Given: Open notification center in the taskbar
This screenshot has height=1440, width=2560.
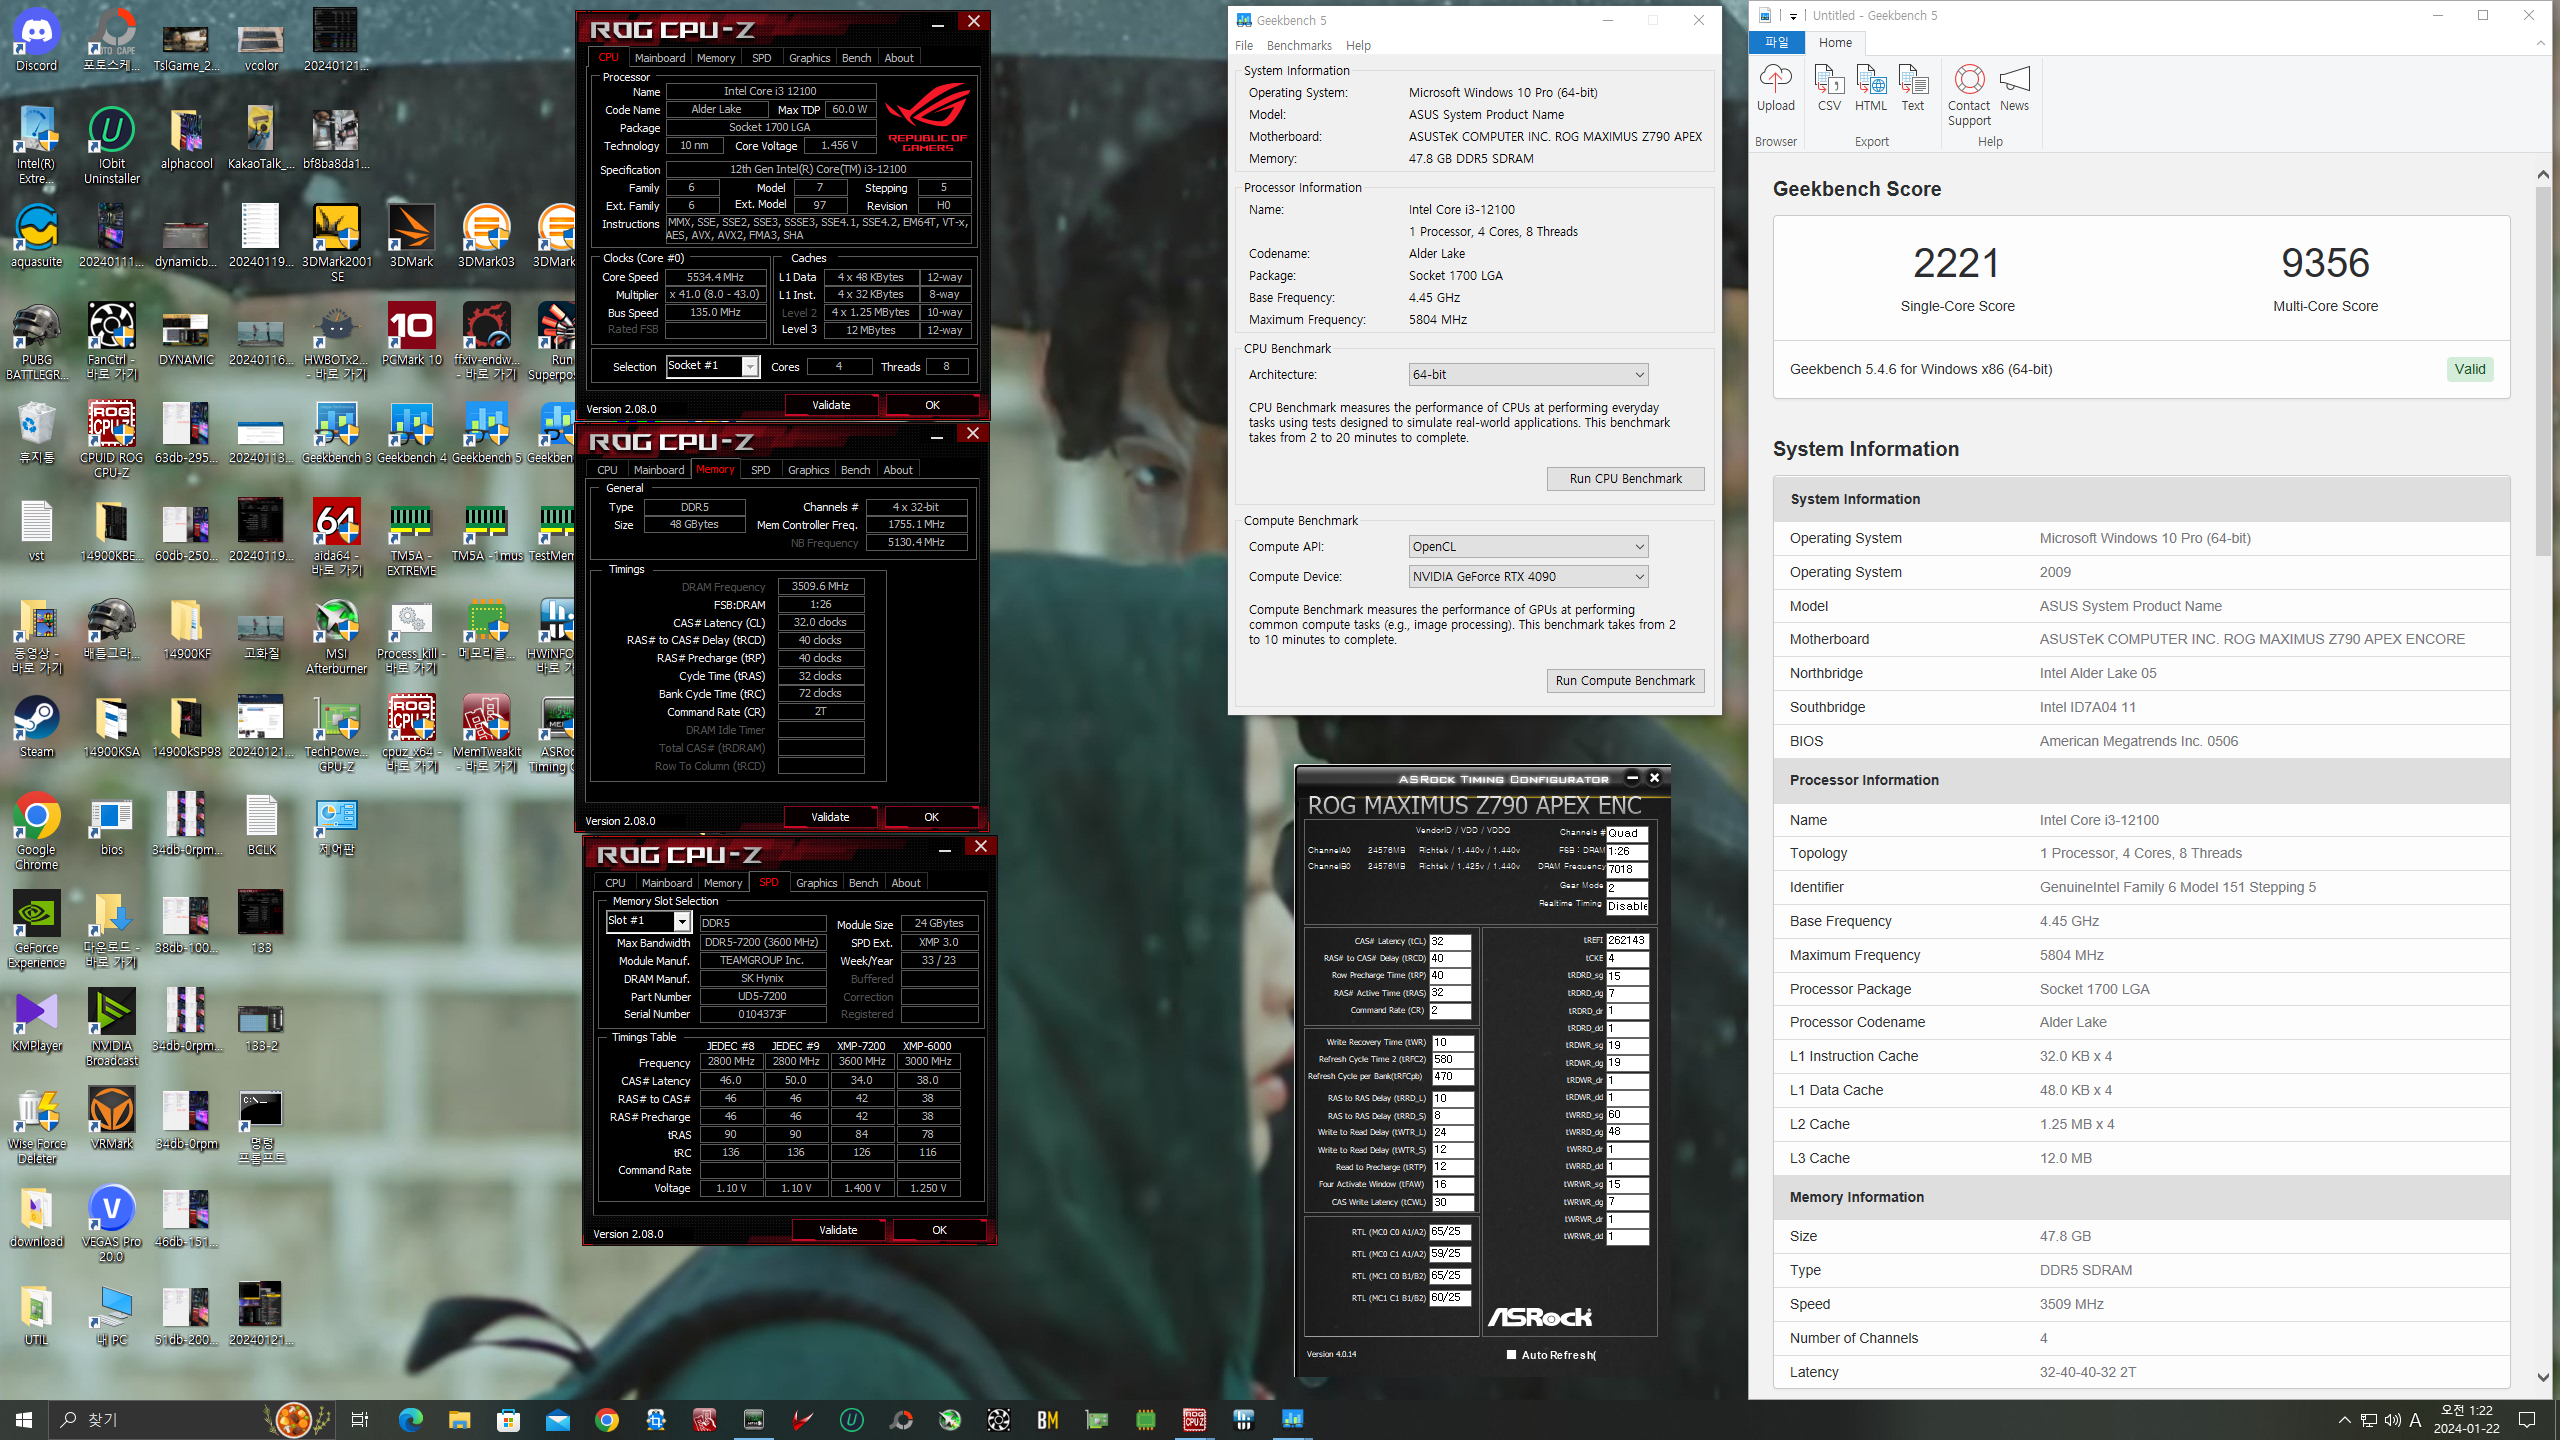Looking at the screenshot, I should [x=2528, y=1420].
